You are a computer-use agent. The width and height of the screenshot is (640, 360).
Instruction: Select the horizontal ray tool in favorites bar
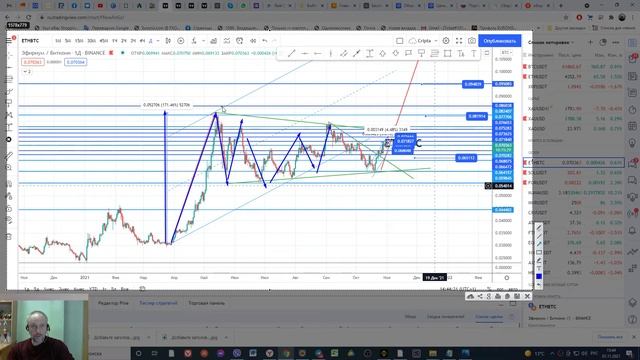tap(318, 53)
